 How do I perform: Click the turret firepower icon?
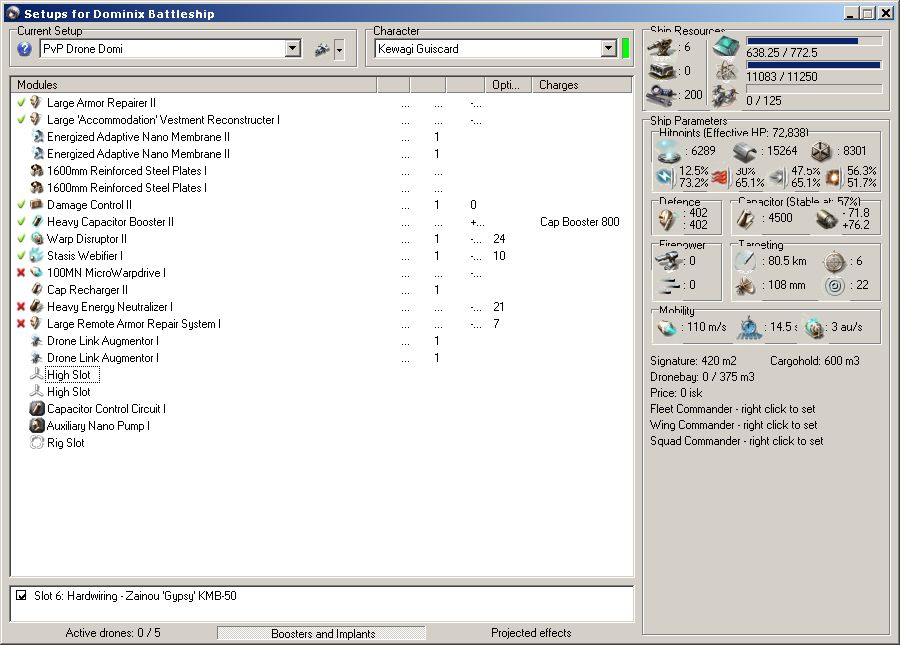668,261
